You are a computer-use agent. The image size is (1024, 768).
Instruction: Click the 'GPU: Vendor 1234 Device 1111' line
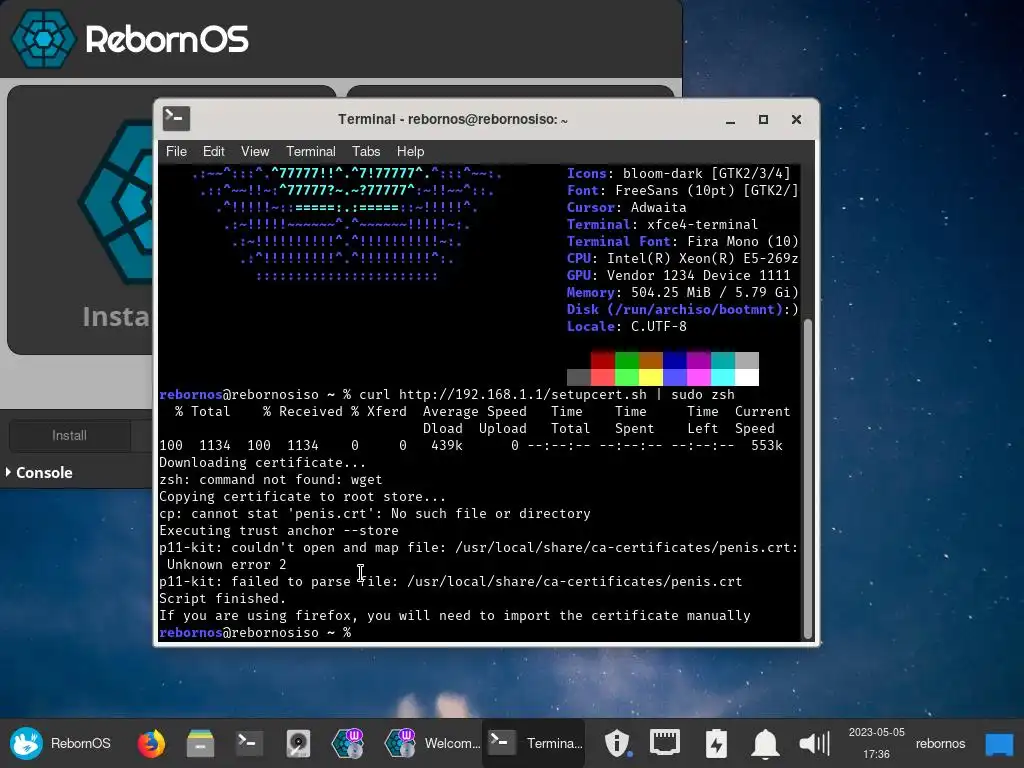(x=679, y=276)
